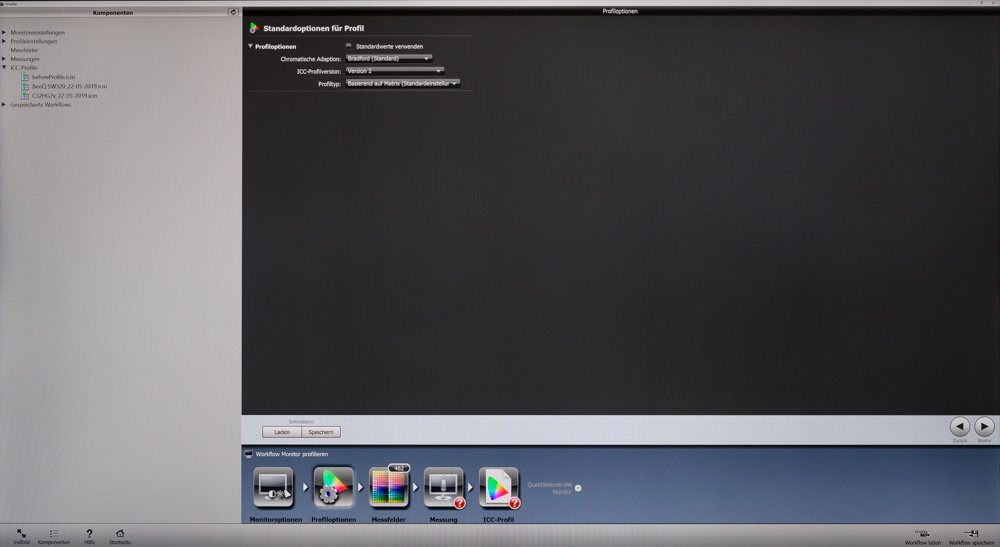The image size is (1000, 547).
Task: Click the Workflow speichern icon
Action: click(970, 534)
